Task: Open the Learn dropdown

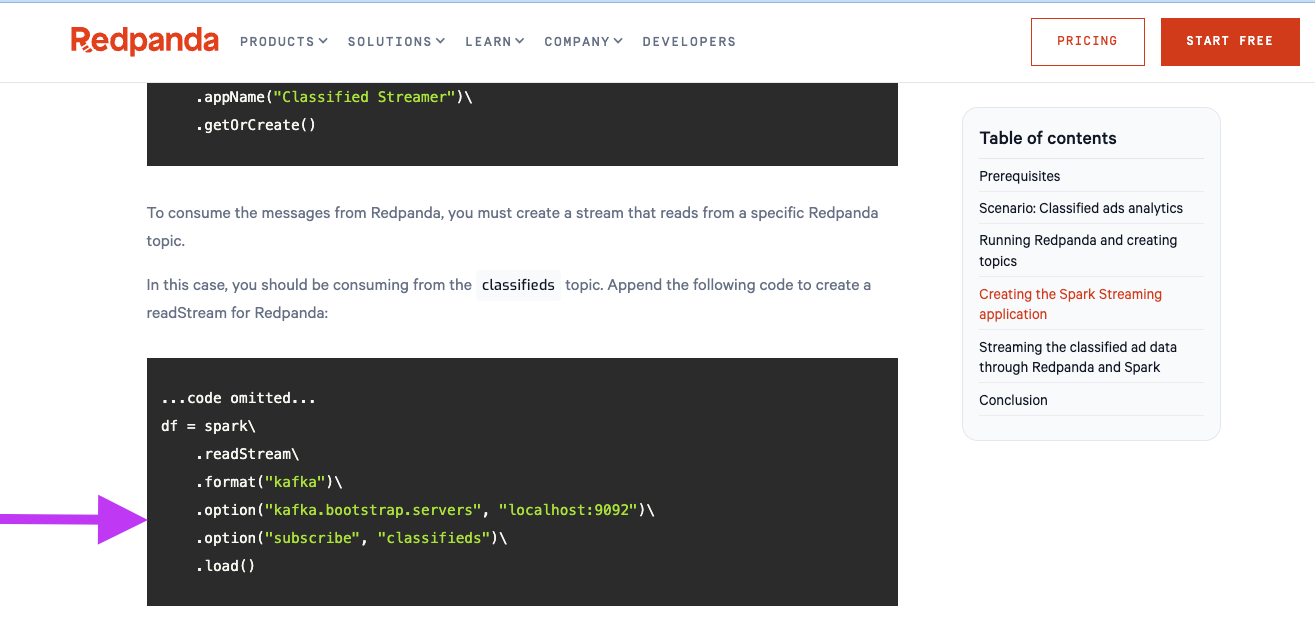Action: (x=489, y=41)
